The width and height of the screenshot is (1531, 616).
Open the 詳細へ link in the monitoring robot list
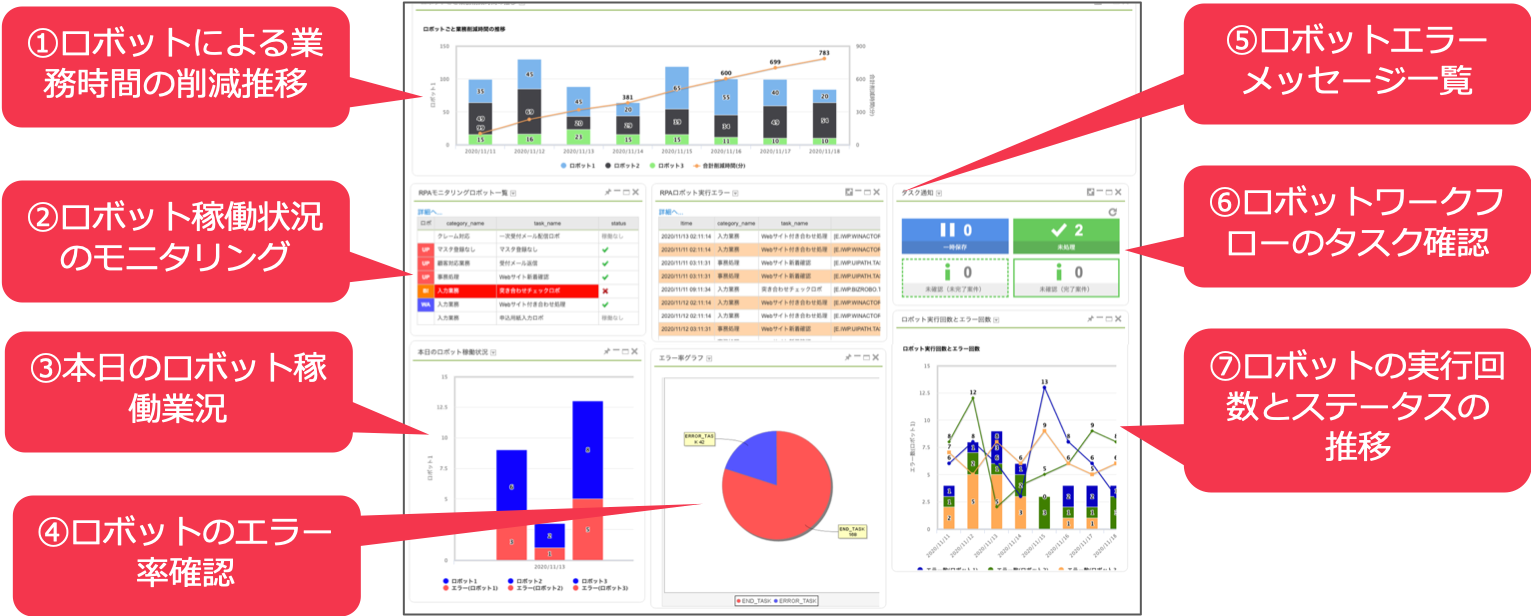[429, 211]
